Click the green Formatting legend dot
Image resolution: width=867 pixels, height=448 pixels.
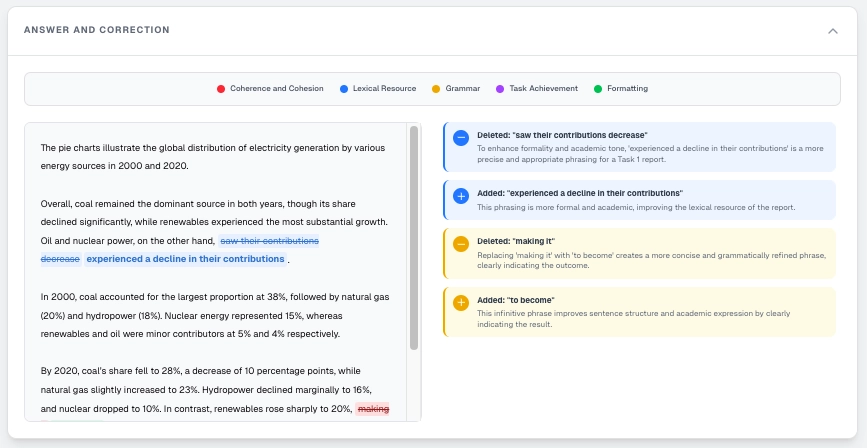(x=598, y=89)
